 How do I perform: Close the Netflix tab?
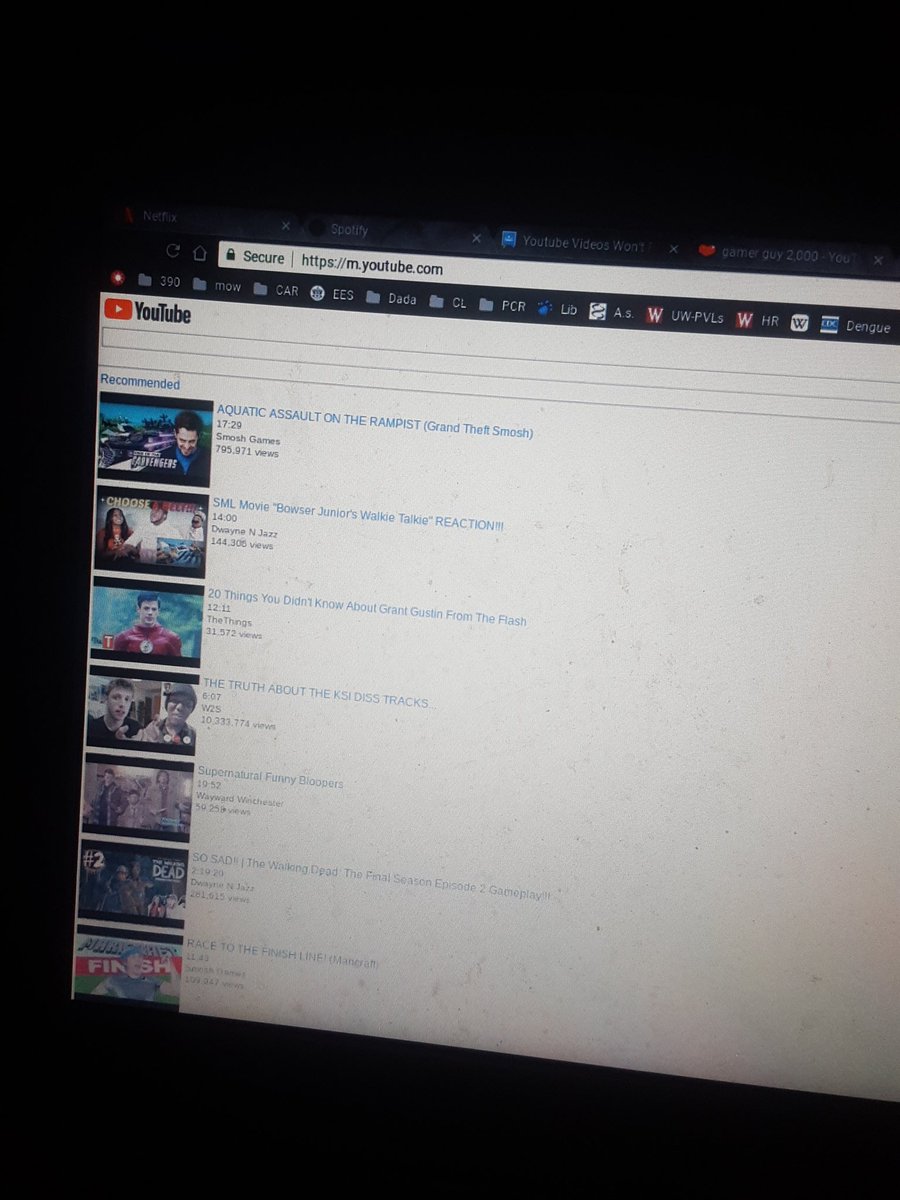click(x=285, y=225)
